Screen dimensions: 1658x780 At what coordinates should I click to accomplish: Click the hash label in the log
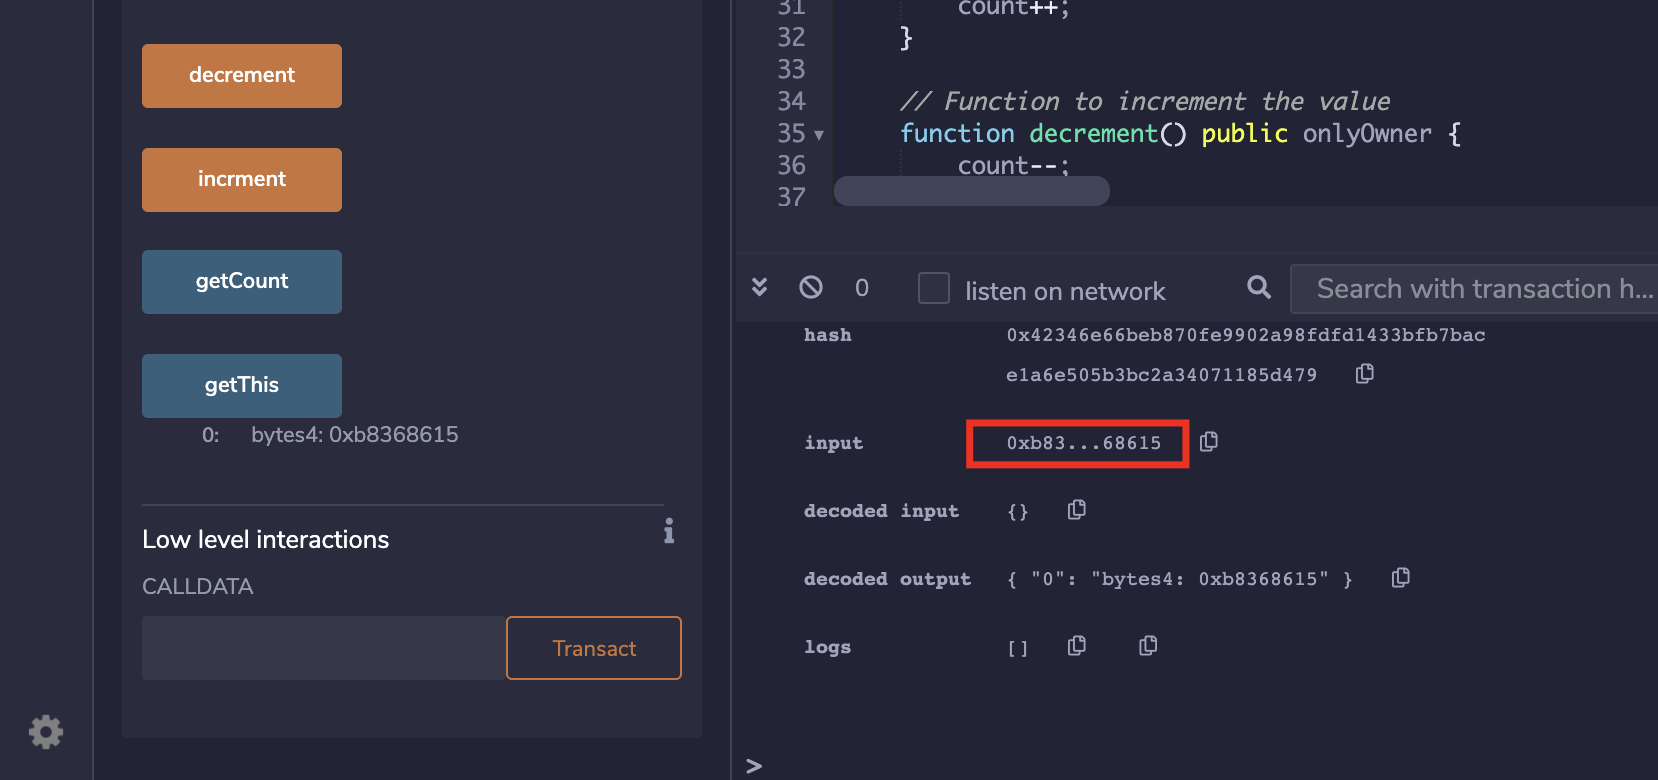pos(828,335)
